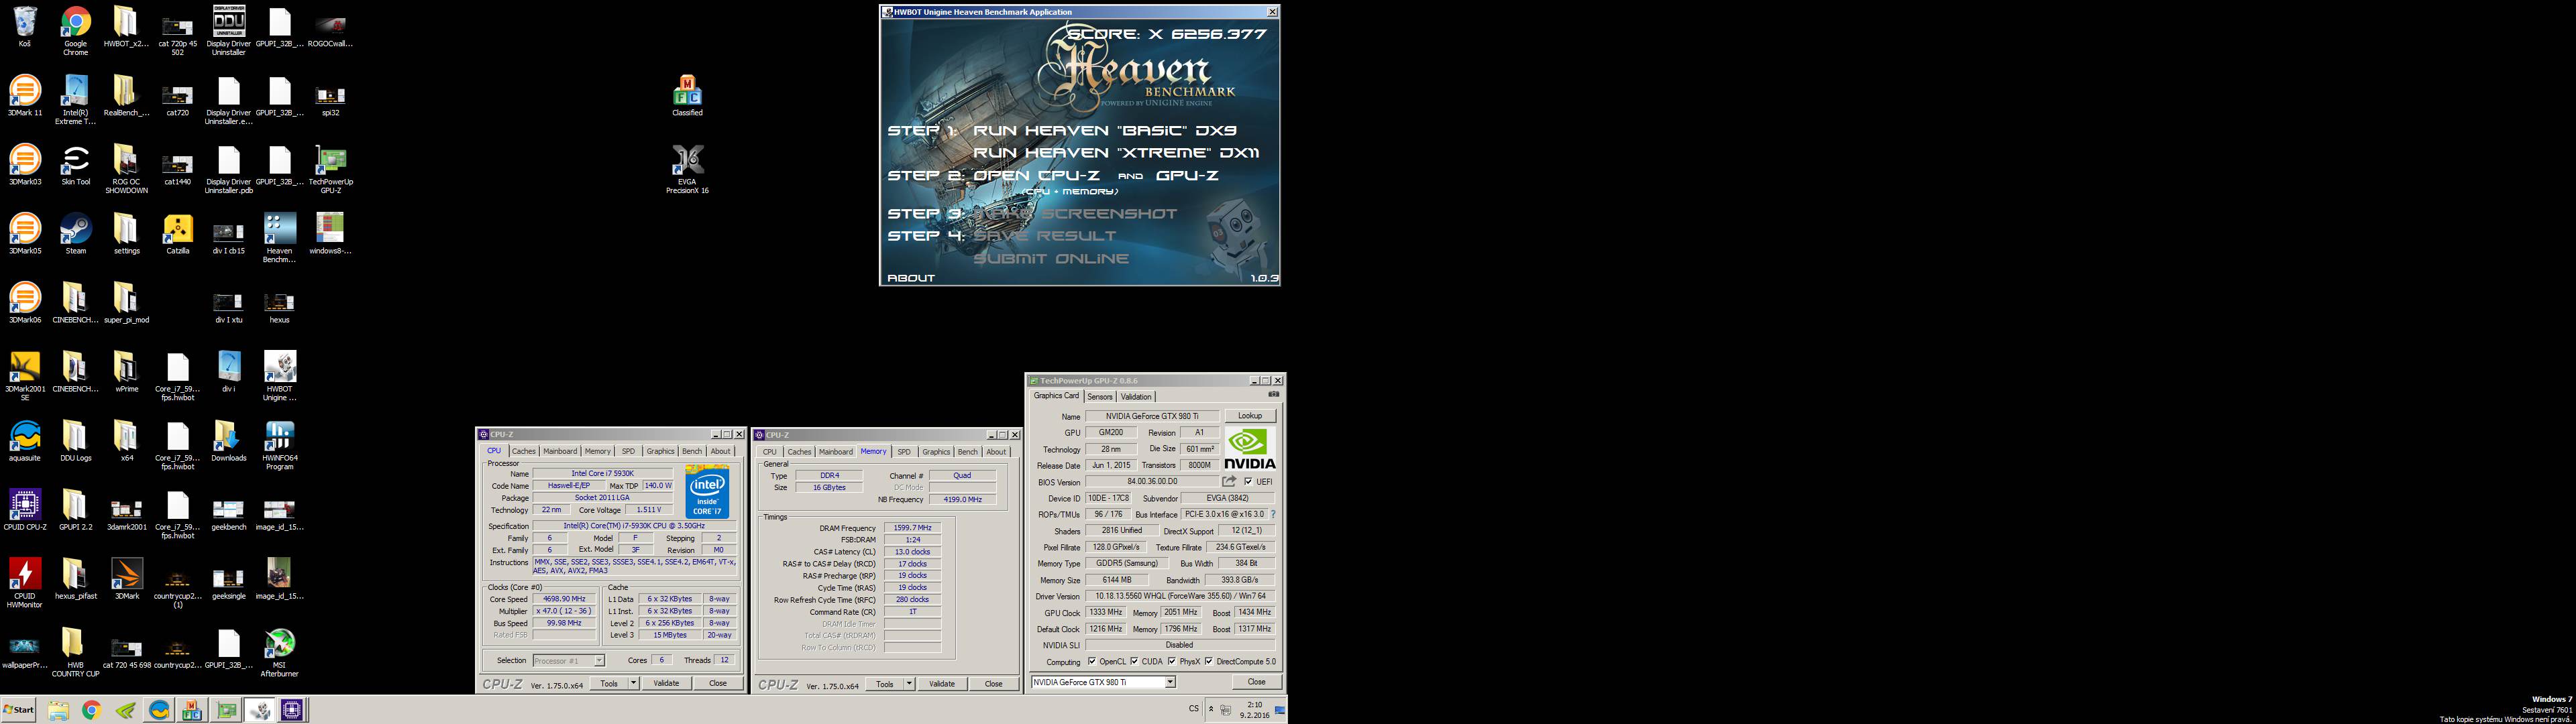
Task: Toggle the CUDA checkbox
Action: pos(1134,661)
